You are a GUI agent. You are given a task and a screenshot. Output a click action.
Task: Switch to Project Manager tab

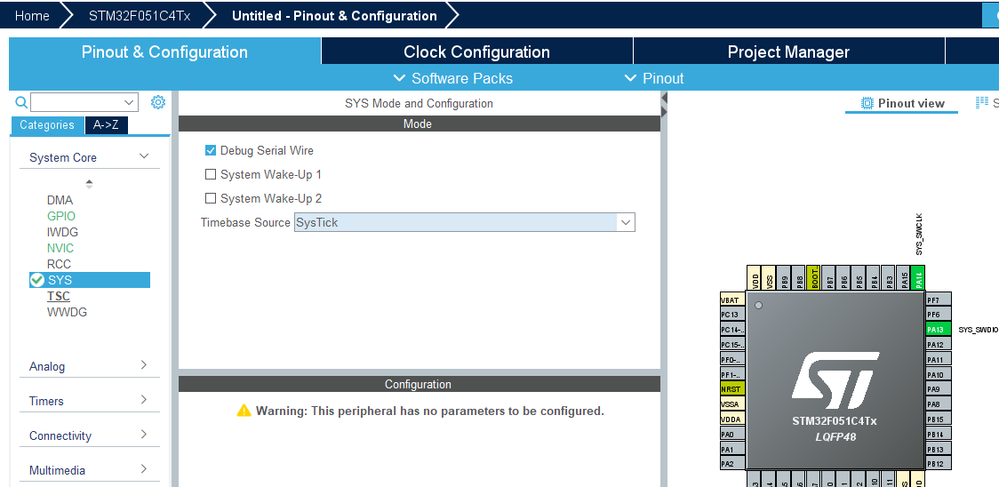(789, 52)
